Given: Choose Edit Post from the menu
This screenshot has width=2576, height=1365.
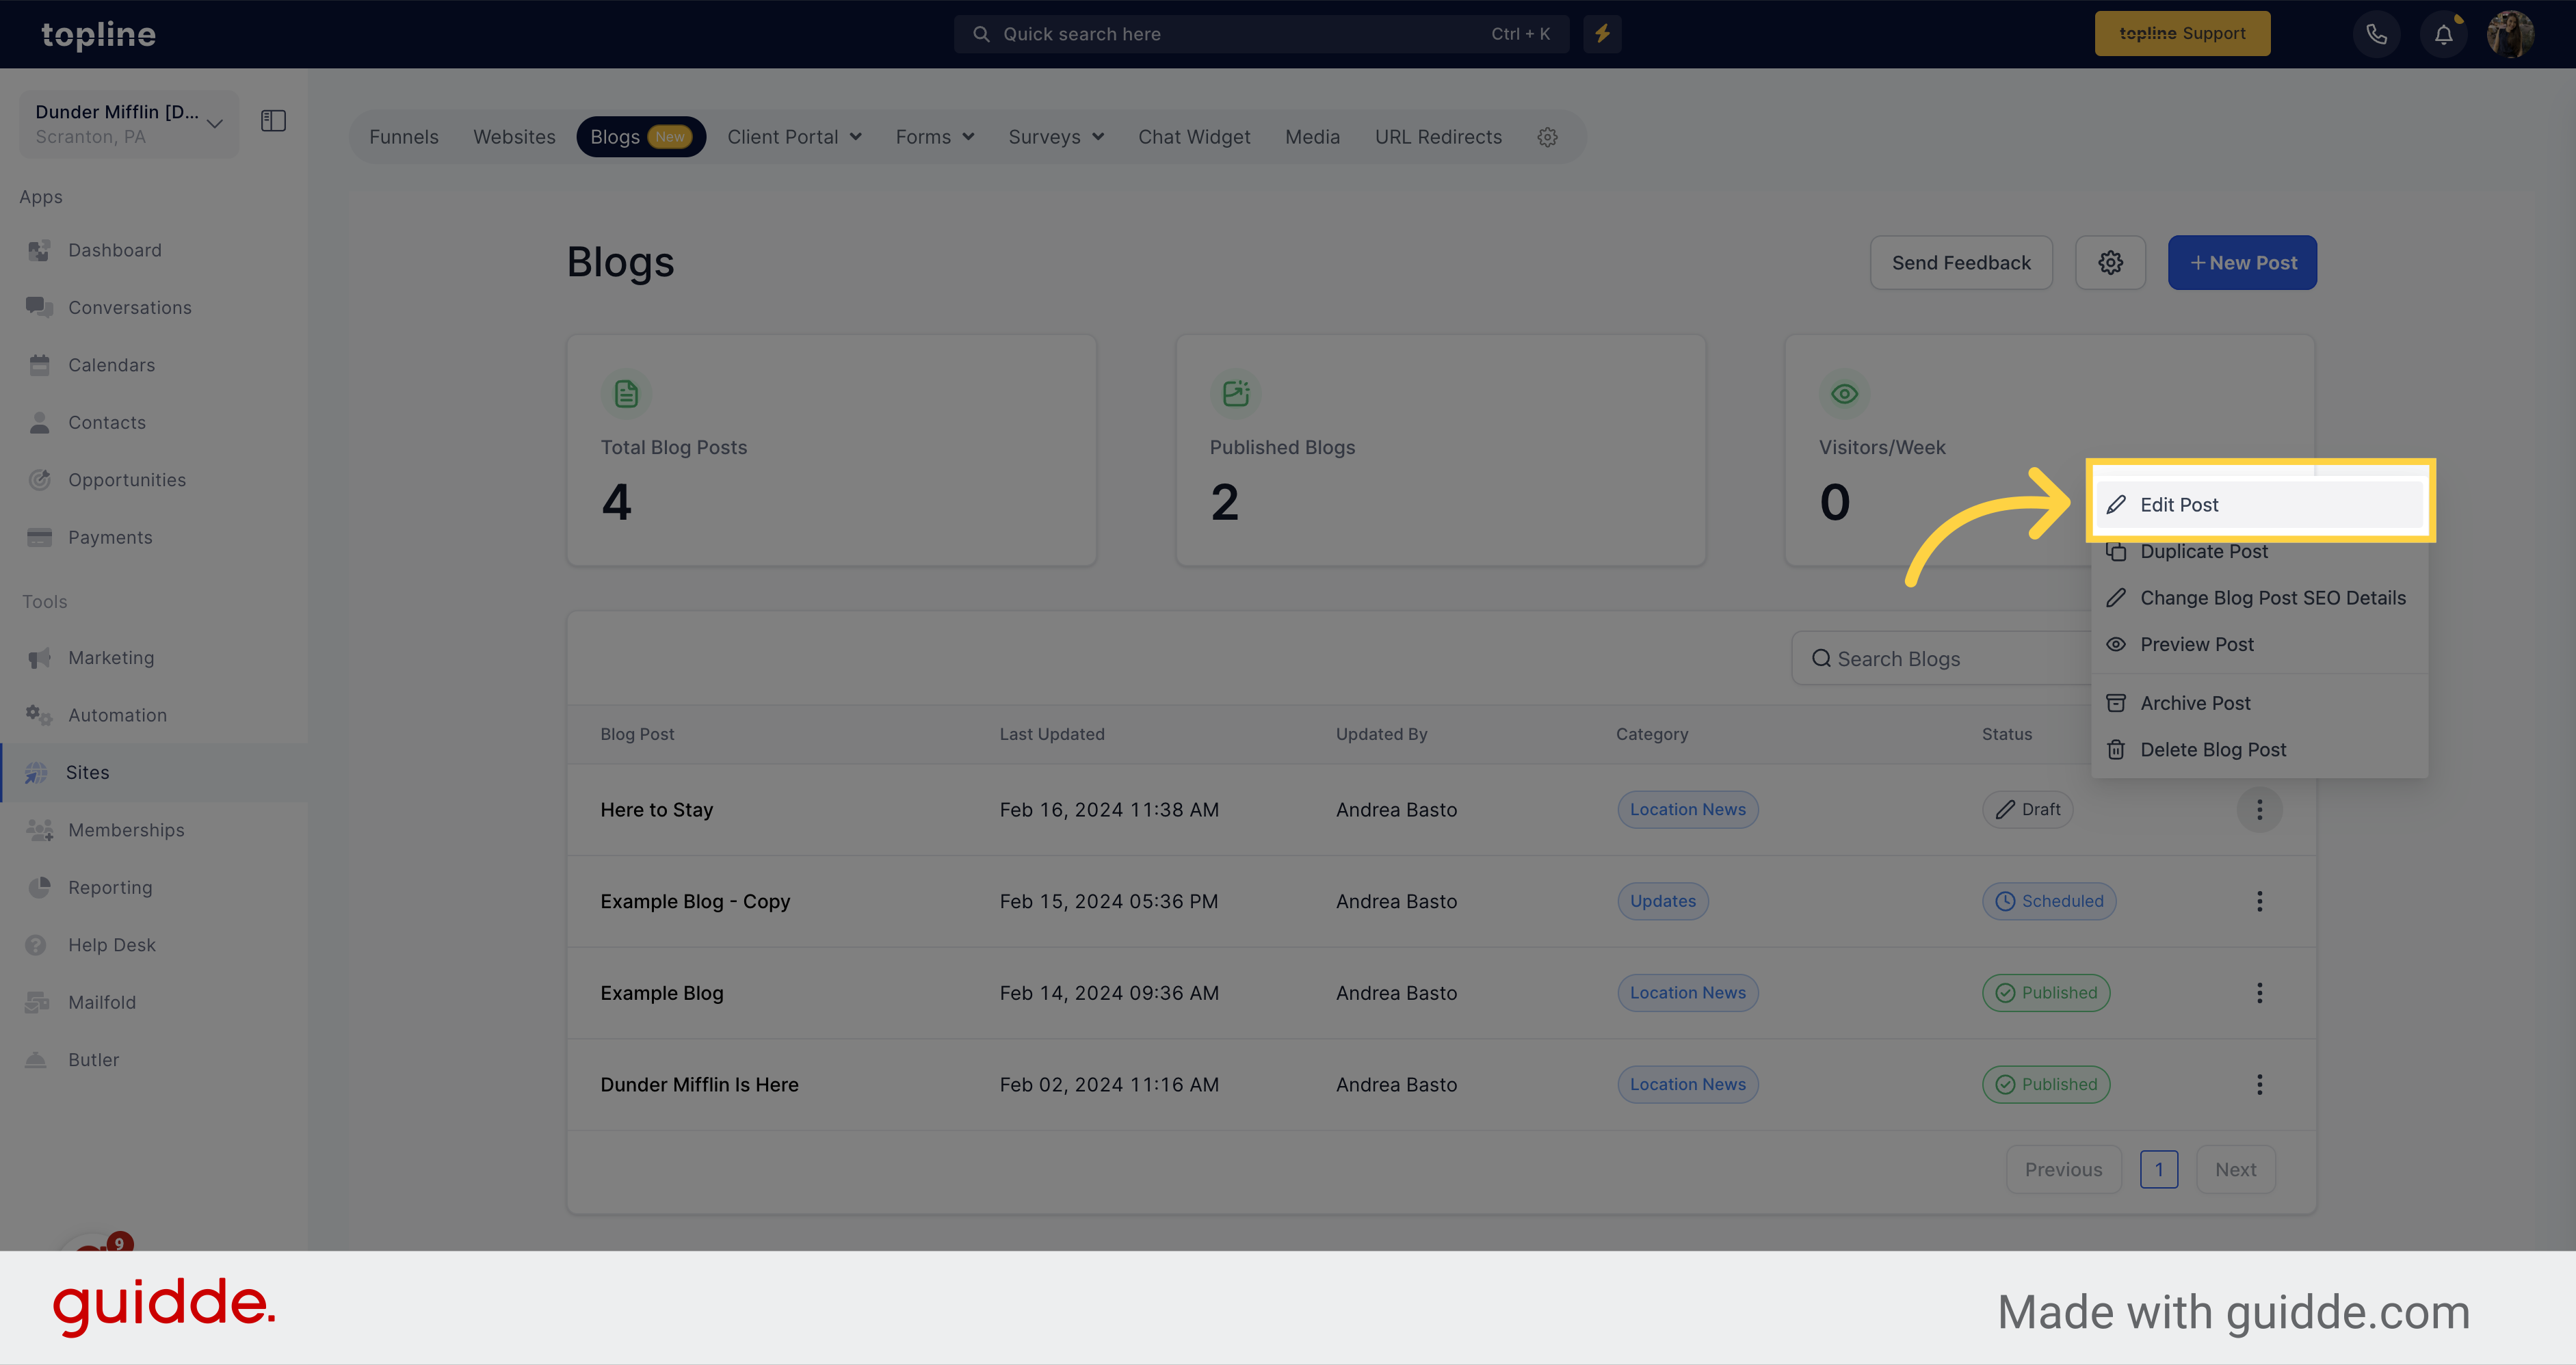Looking at the screenshot, I should pos(2259,505).
